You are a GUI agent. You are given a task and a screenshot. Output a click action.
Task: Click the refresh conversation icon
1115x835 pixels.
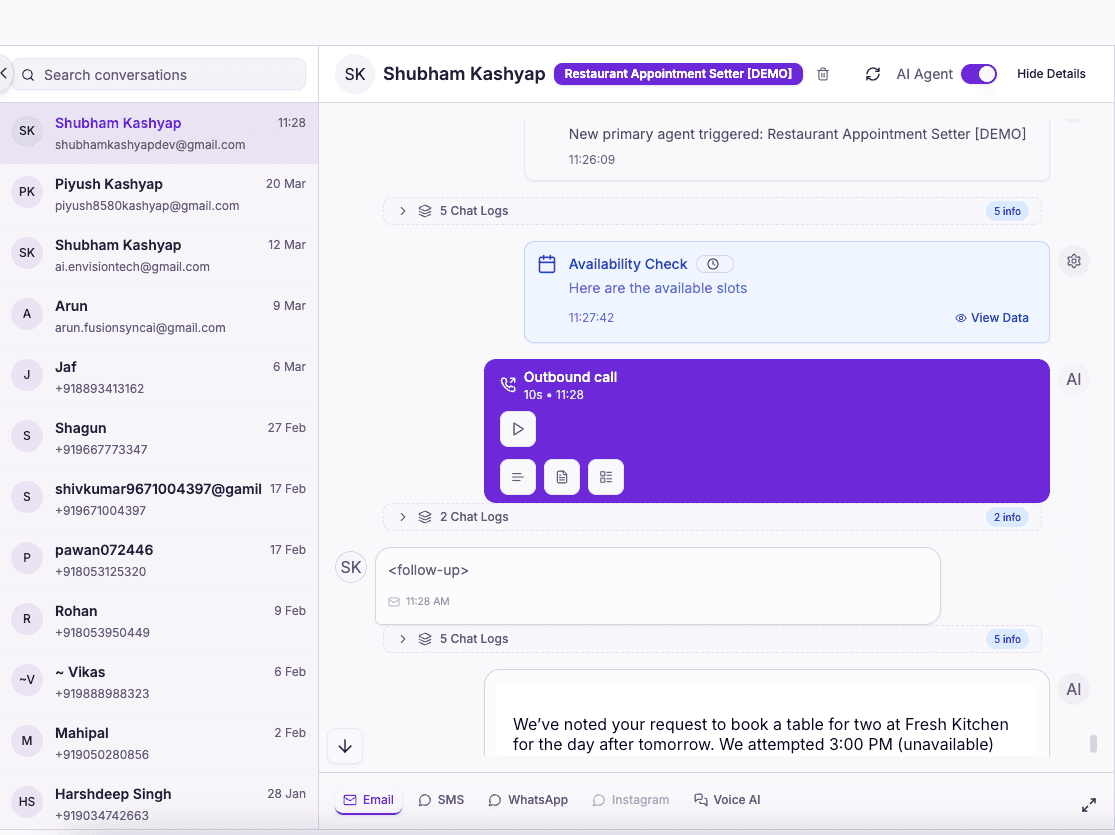tap(872, 73)
